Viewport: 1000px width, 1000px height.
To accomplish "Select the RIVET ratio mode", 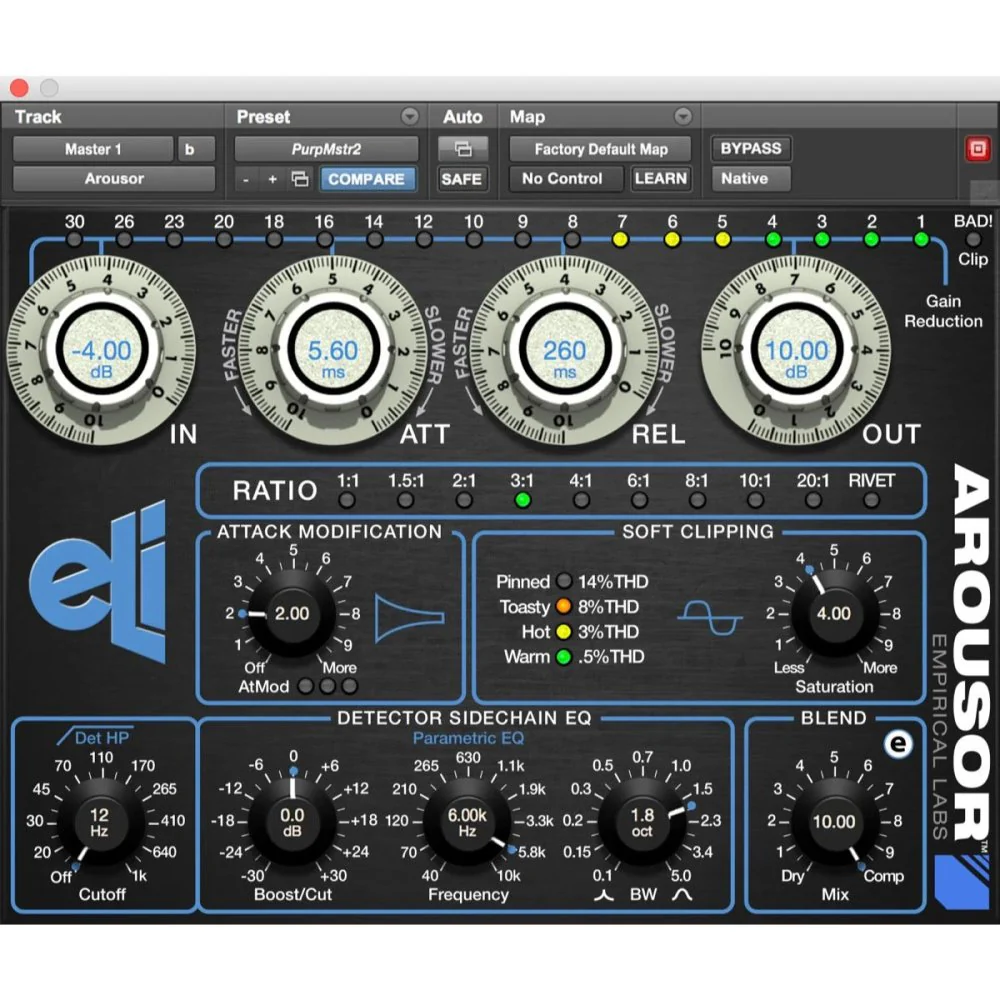I will [871, 500].
